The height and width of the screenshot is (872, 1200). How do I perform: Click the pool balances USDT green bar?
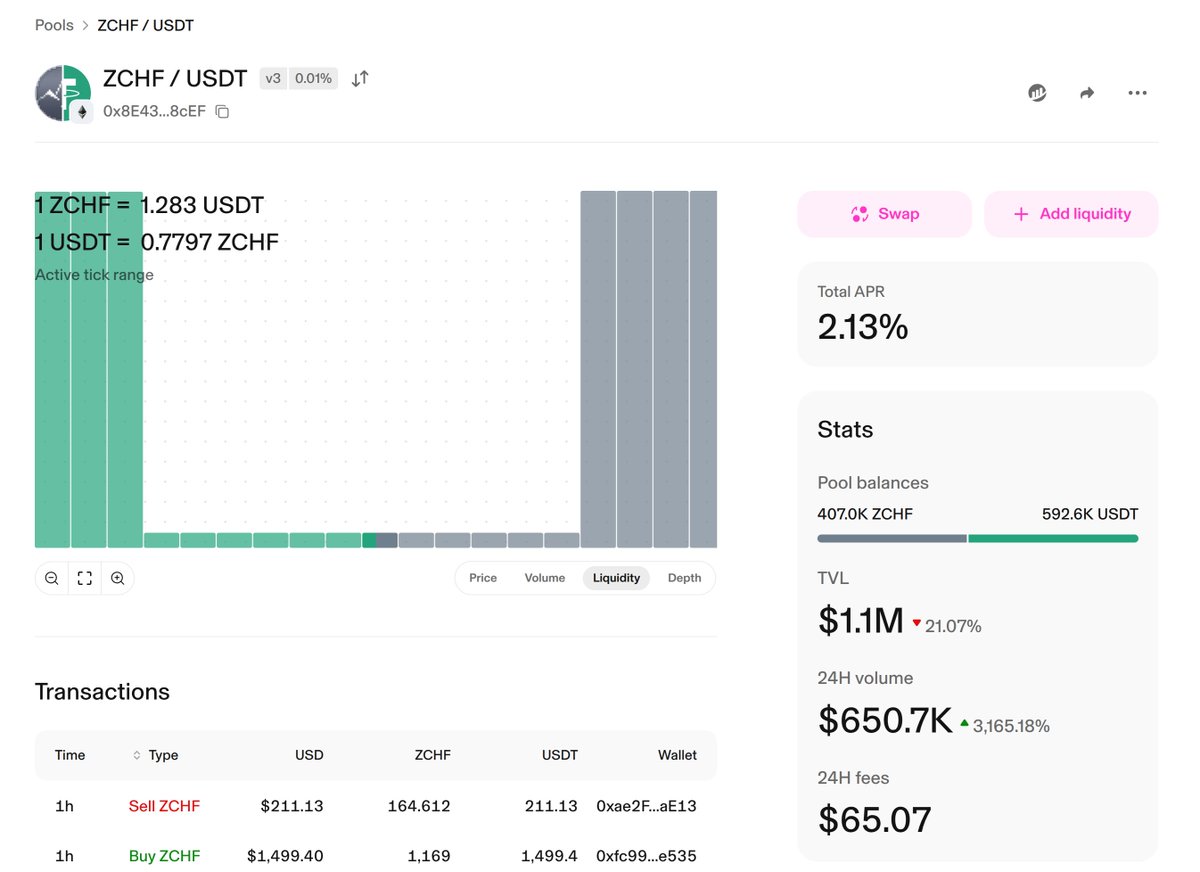pyautogui.click(x=1053, y=538)
